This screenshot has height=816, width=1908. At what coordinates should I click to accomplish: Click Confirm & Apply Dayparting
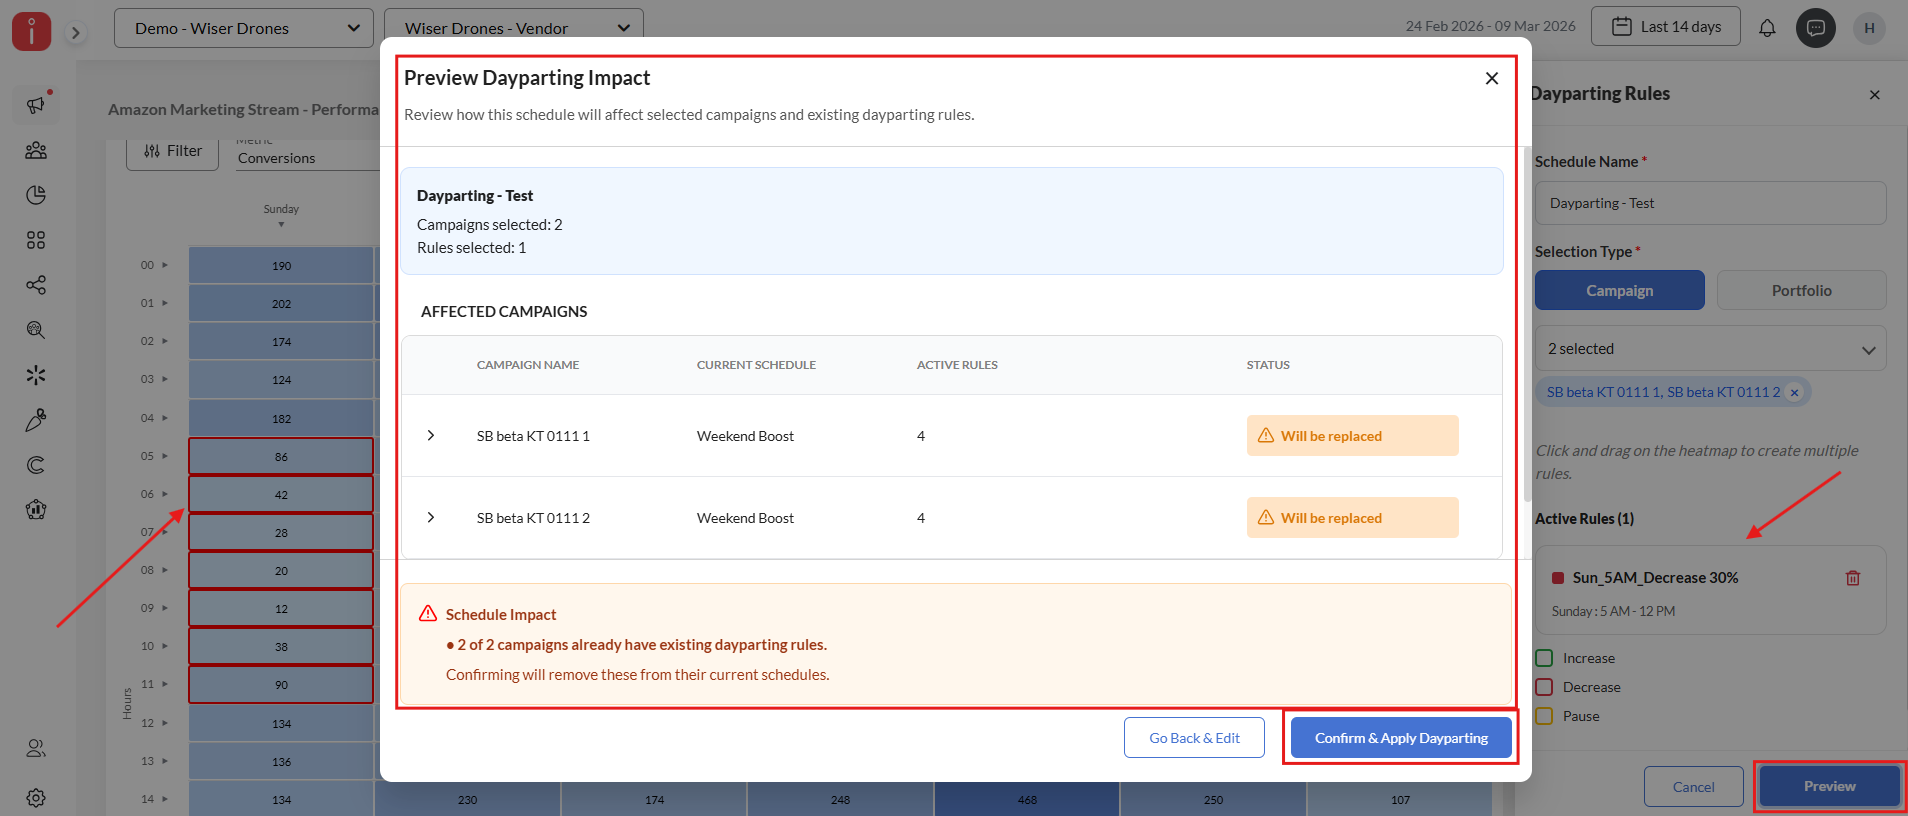(x=1400, y=738)
